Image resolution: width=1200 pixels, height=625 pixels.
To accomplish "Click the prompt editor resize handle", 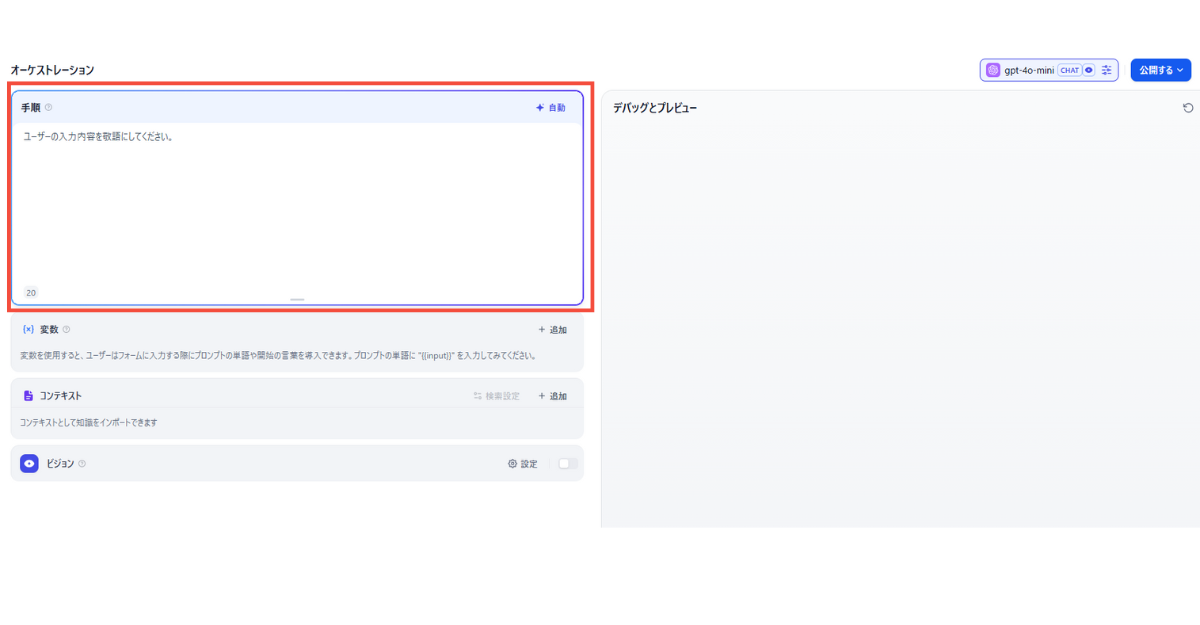I will [x=297, y=299].
